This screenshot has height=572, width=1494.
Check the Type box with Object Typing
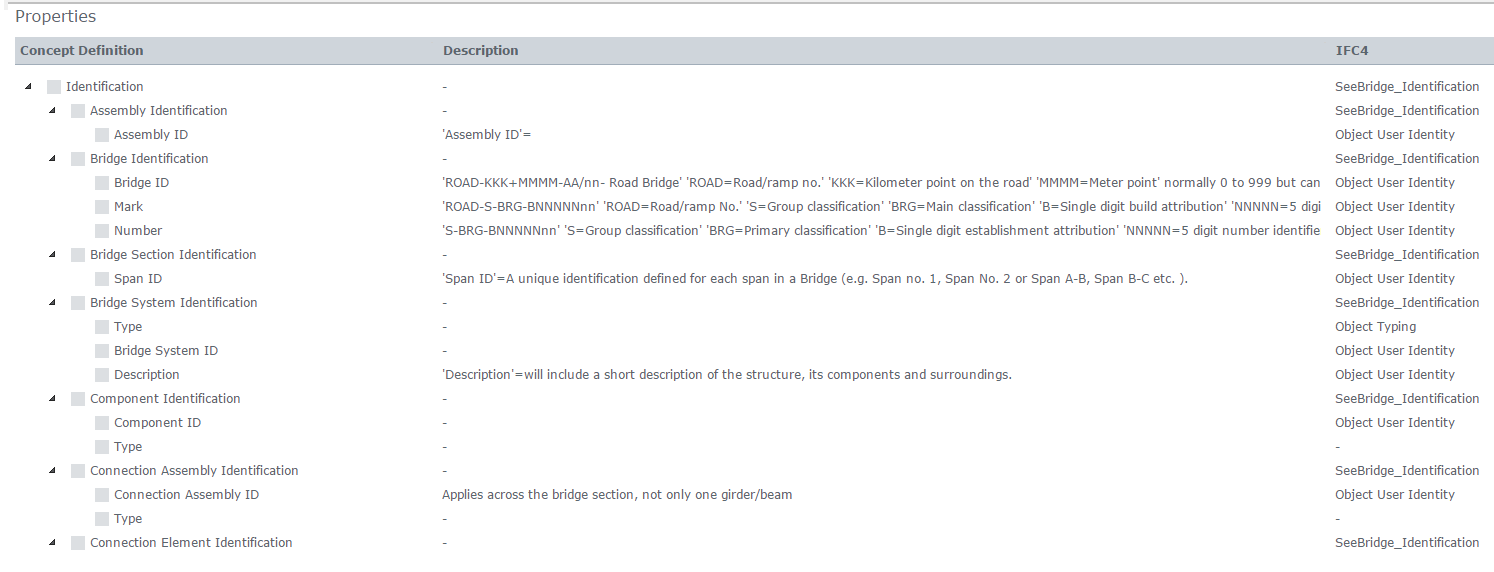(102, 327)
